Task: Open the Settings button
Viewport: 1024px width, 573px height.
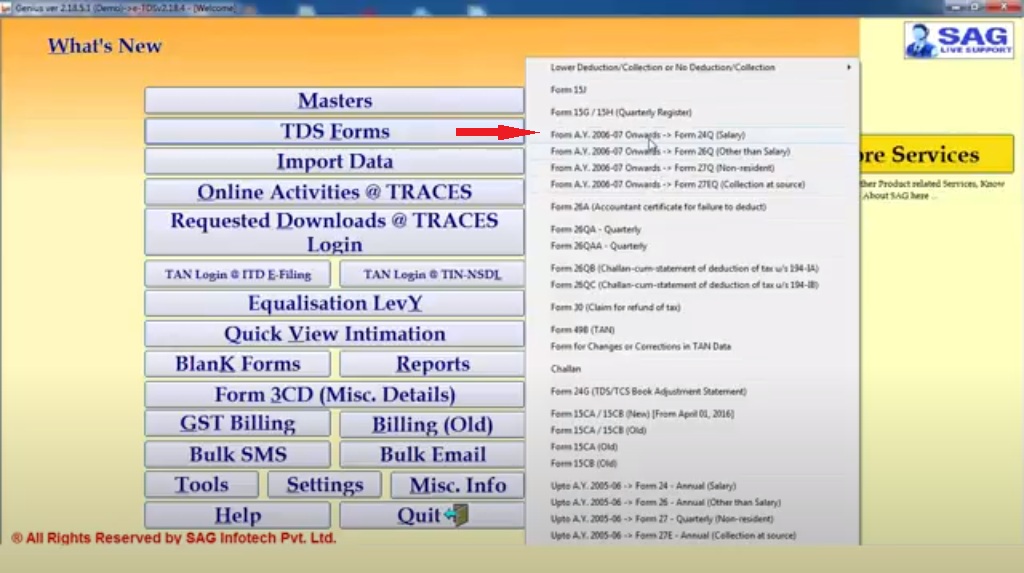Action: point(324,485)
